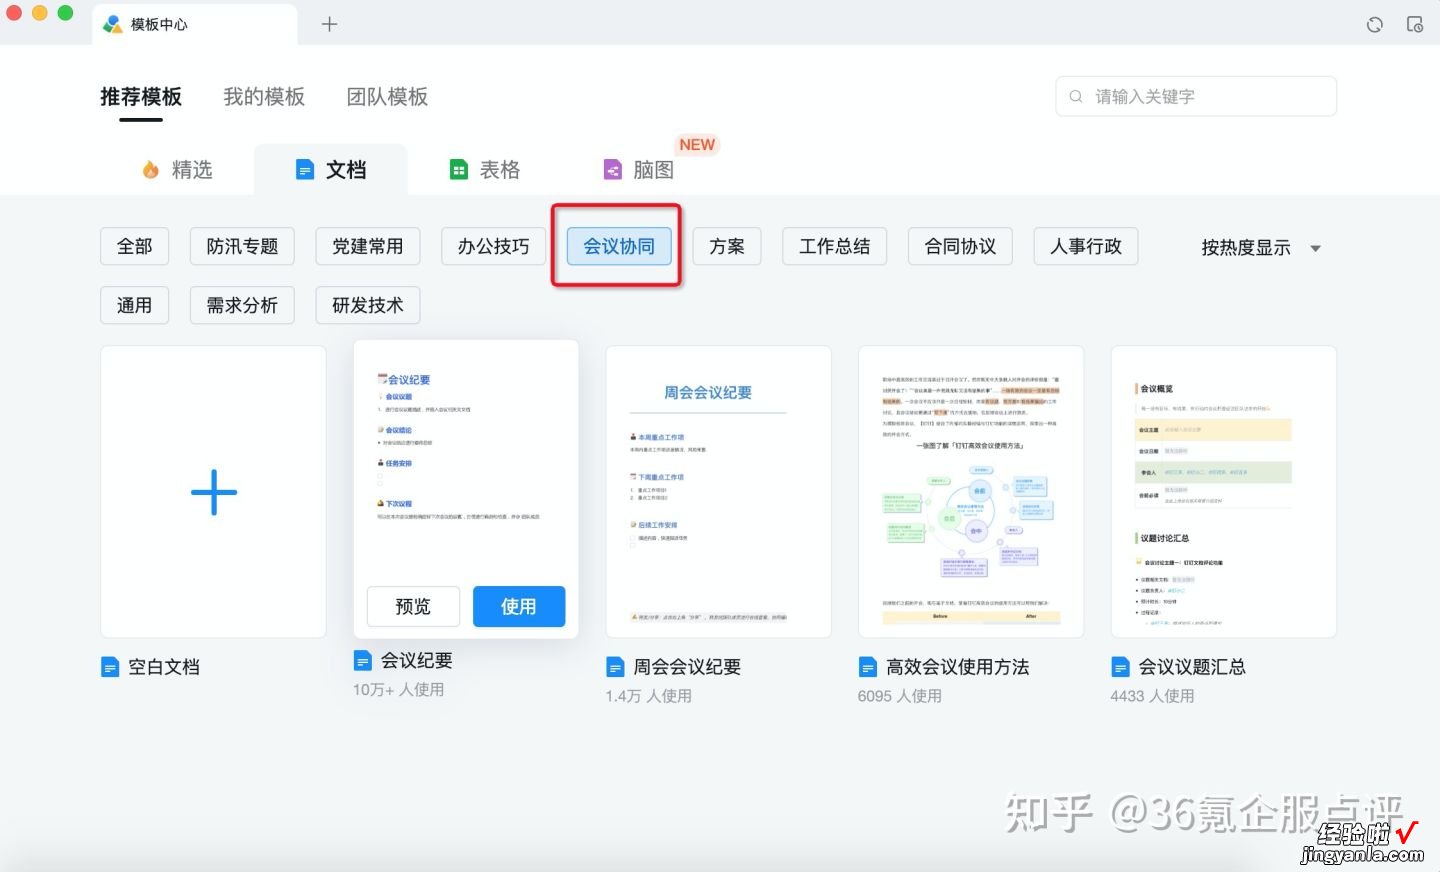Image resolution: width=1440 pixels, height=872 pixels.
Task: Click the doc icon beside 空白文档
Action: pos(110,667)
